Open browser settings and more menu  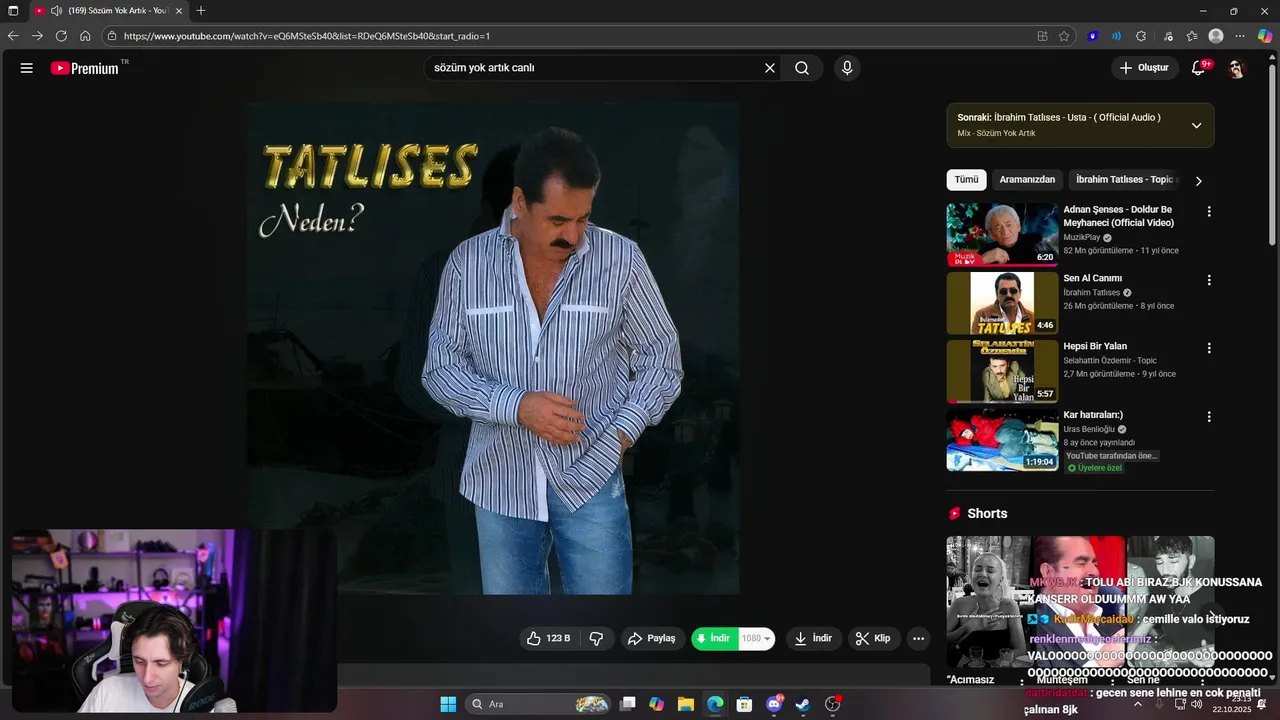click(1241, 36)
